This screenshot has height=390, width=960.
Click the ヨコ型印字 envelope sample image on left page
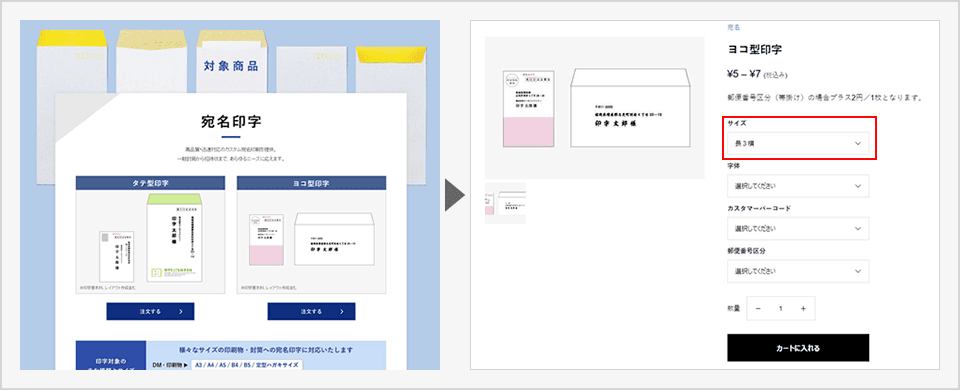(x=311, y=242)
